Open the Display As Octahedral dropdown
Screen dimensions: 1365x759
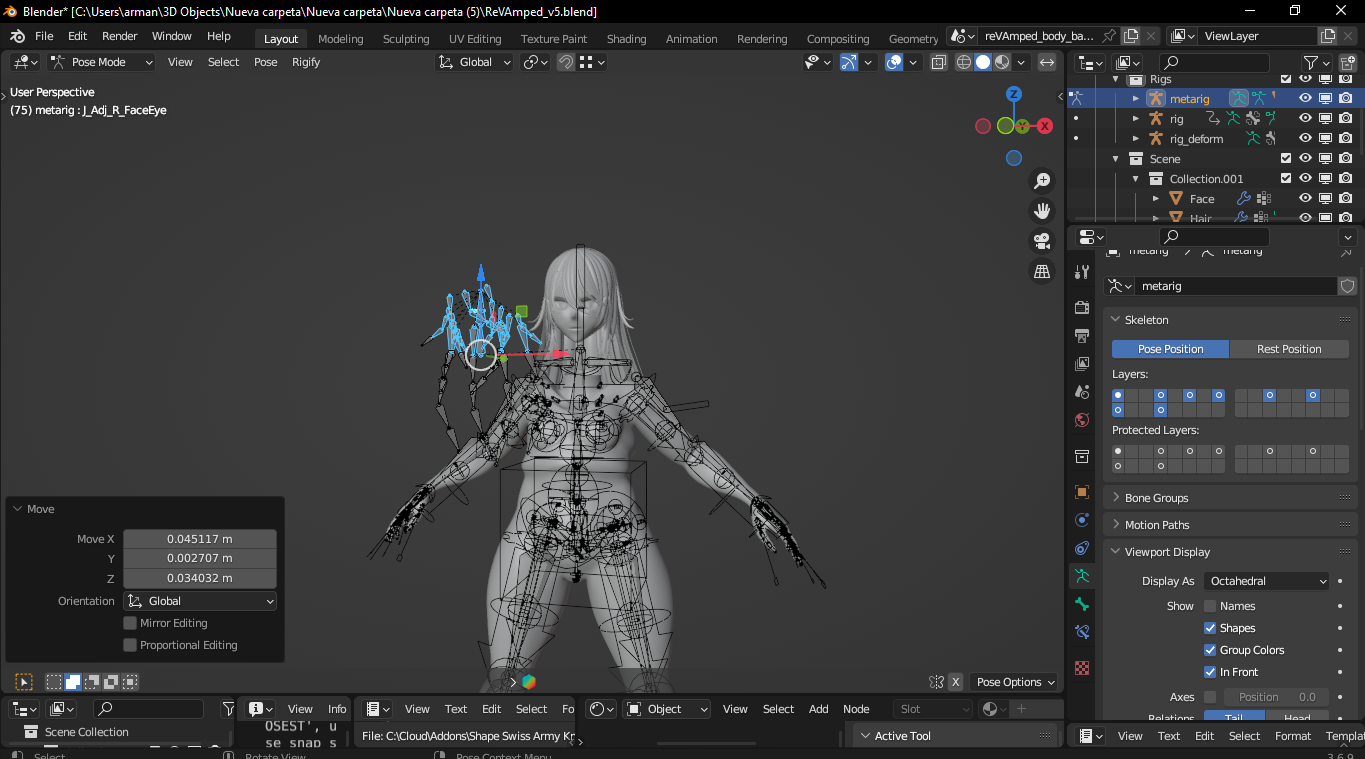point(1267,581)
